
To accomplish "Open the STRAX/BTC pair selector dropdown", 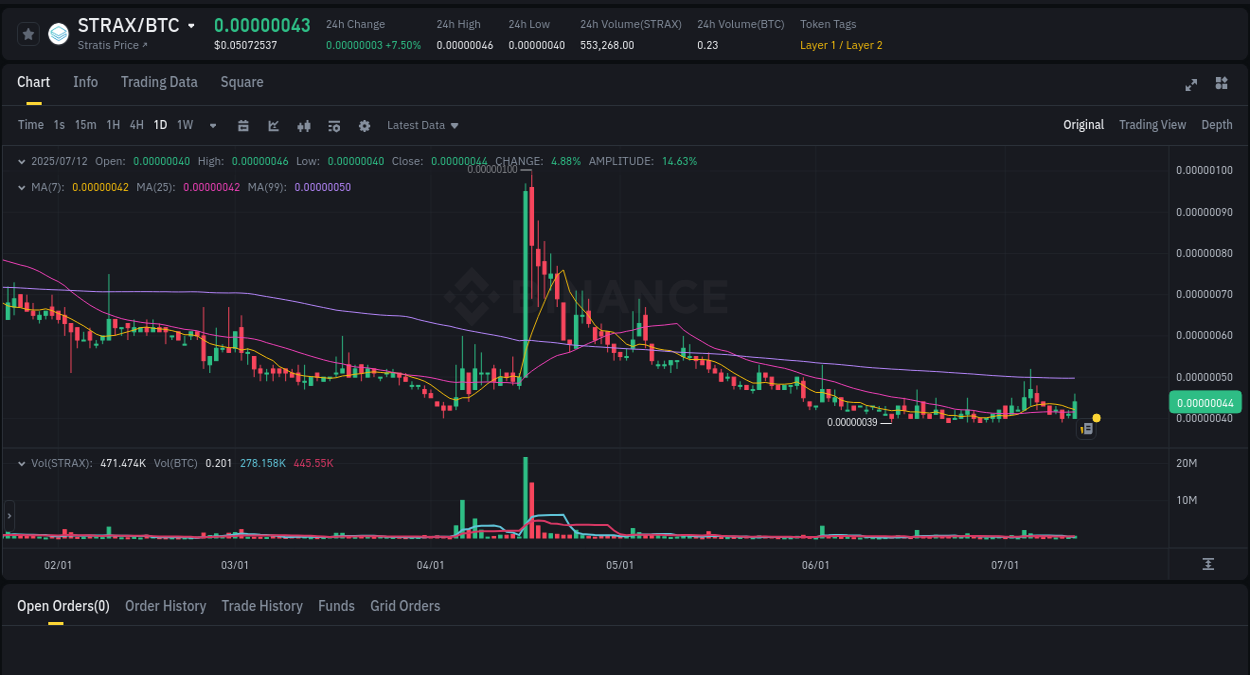I will pos(190,25).
